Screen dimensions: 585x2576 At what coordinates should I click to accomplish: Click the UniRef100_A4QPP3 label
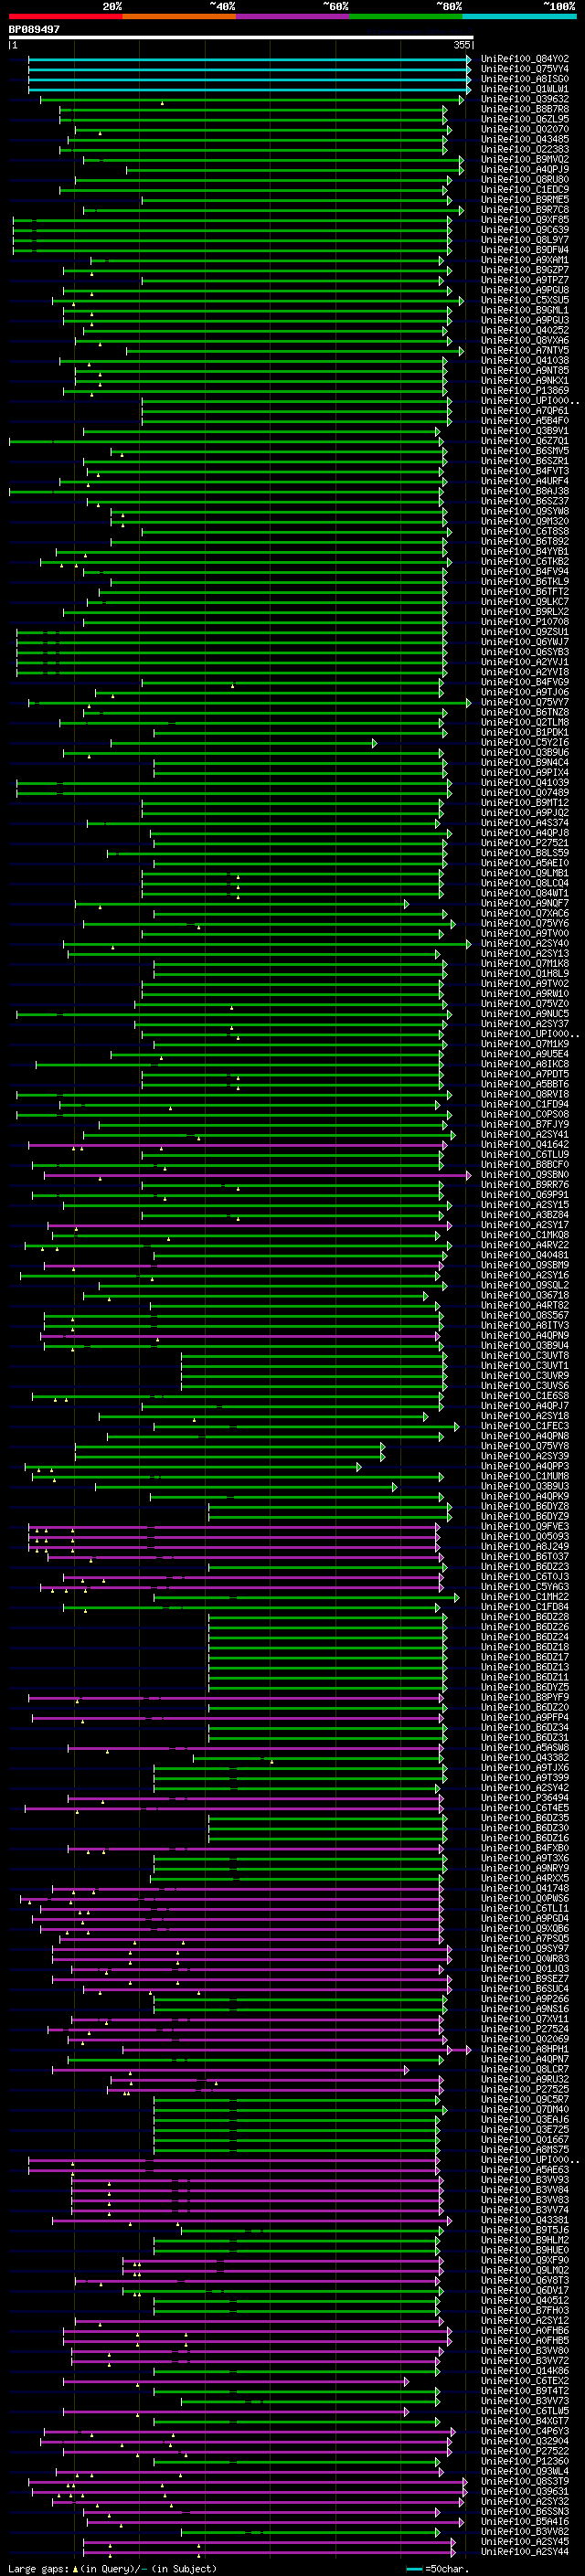(525, 1466)
